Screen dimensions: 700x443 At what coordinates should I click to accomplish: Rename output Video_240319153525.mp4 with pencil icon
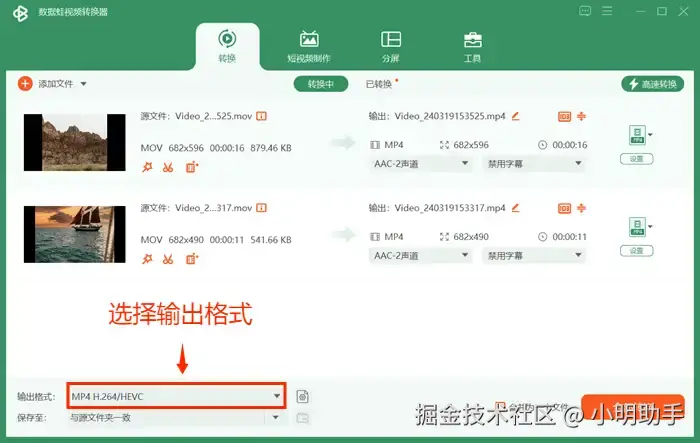pos(516,116)
